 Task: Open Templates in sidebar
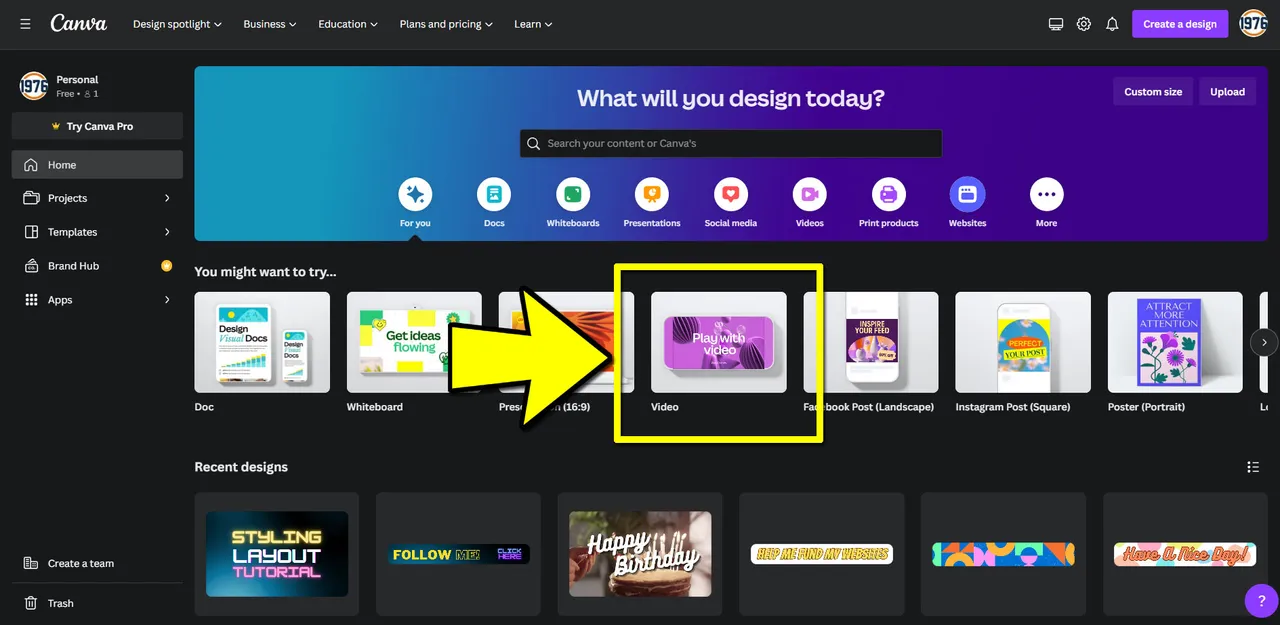97,232
